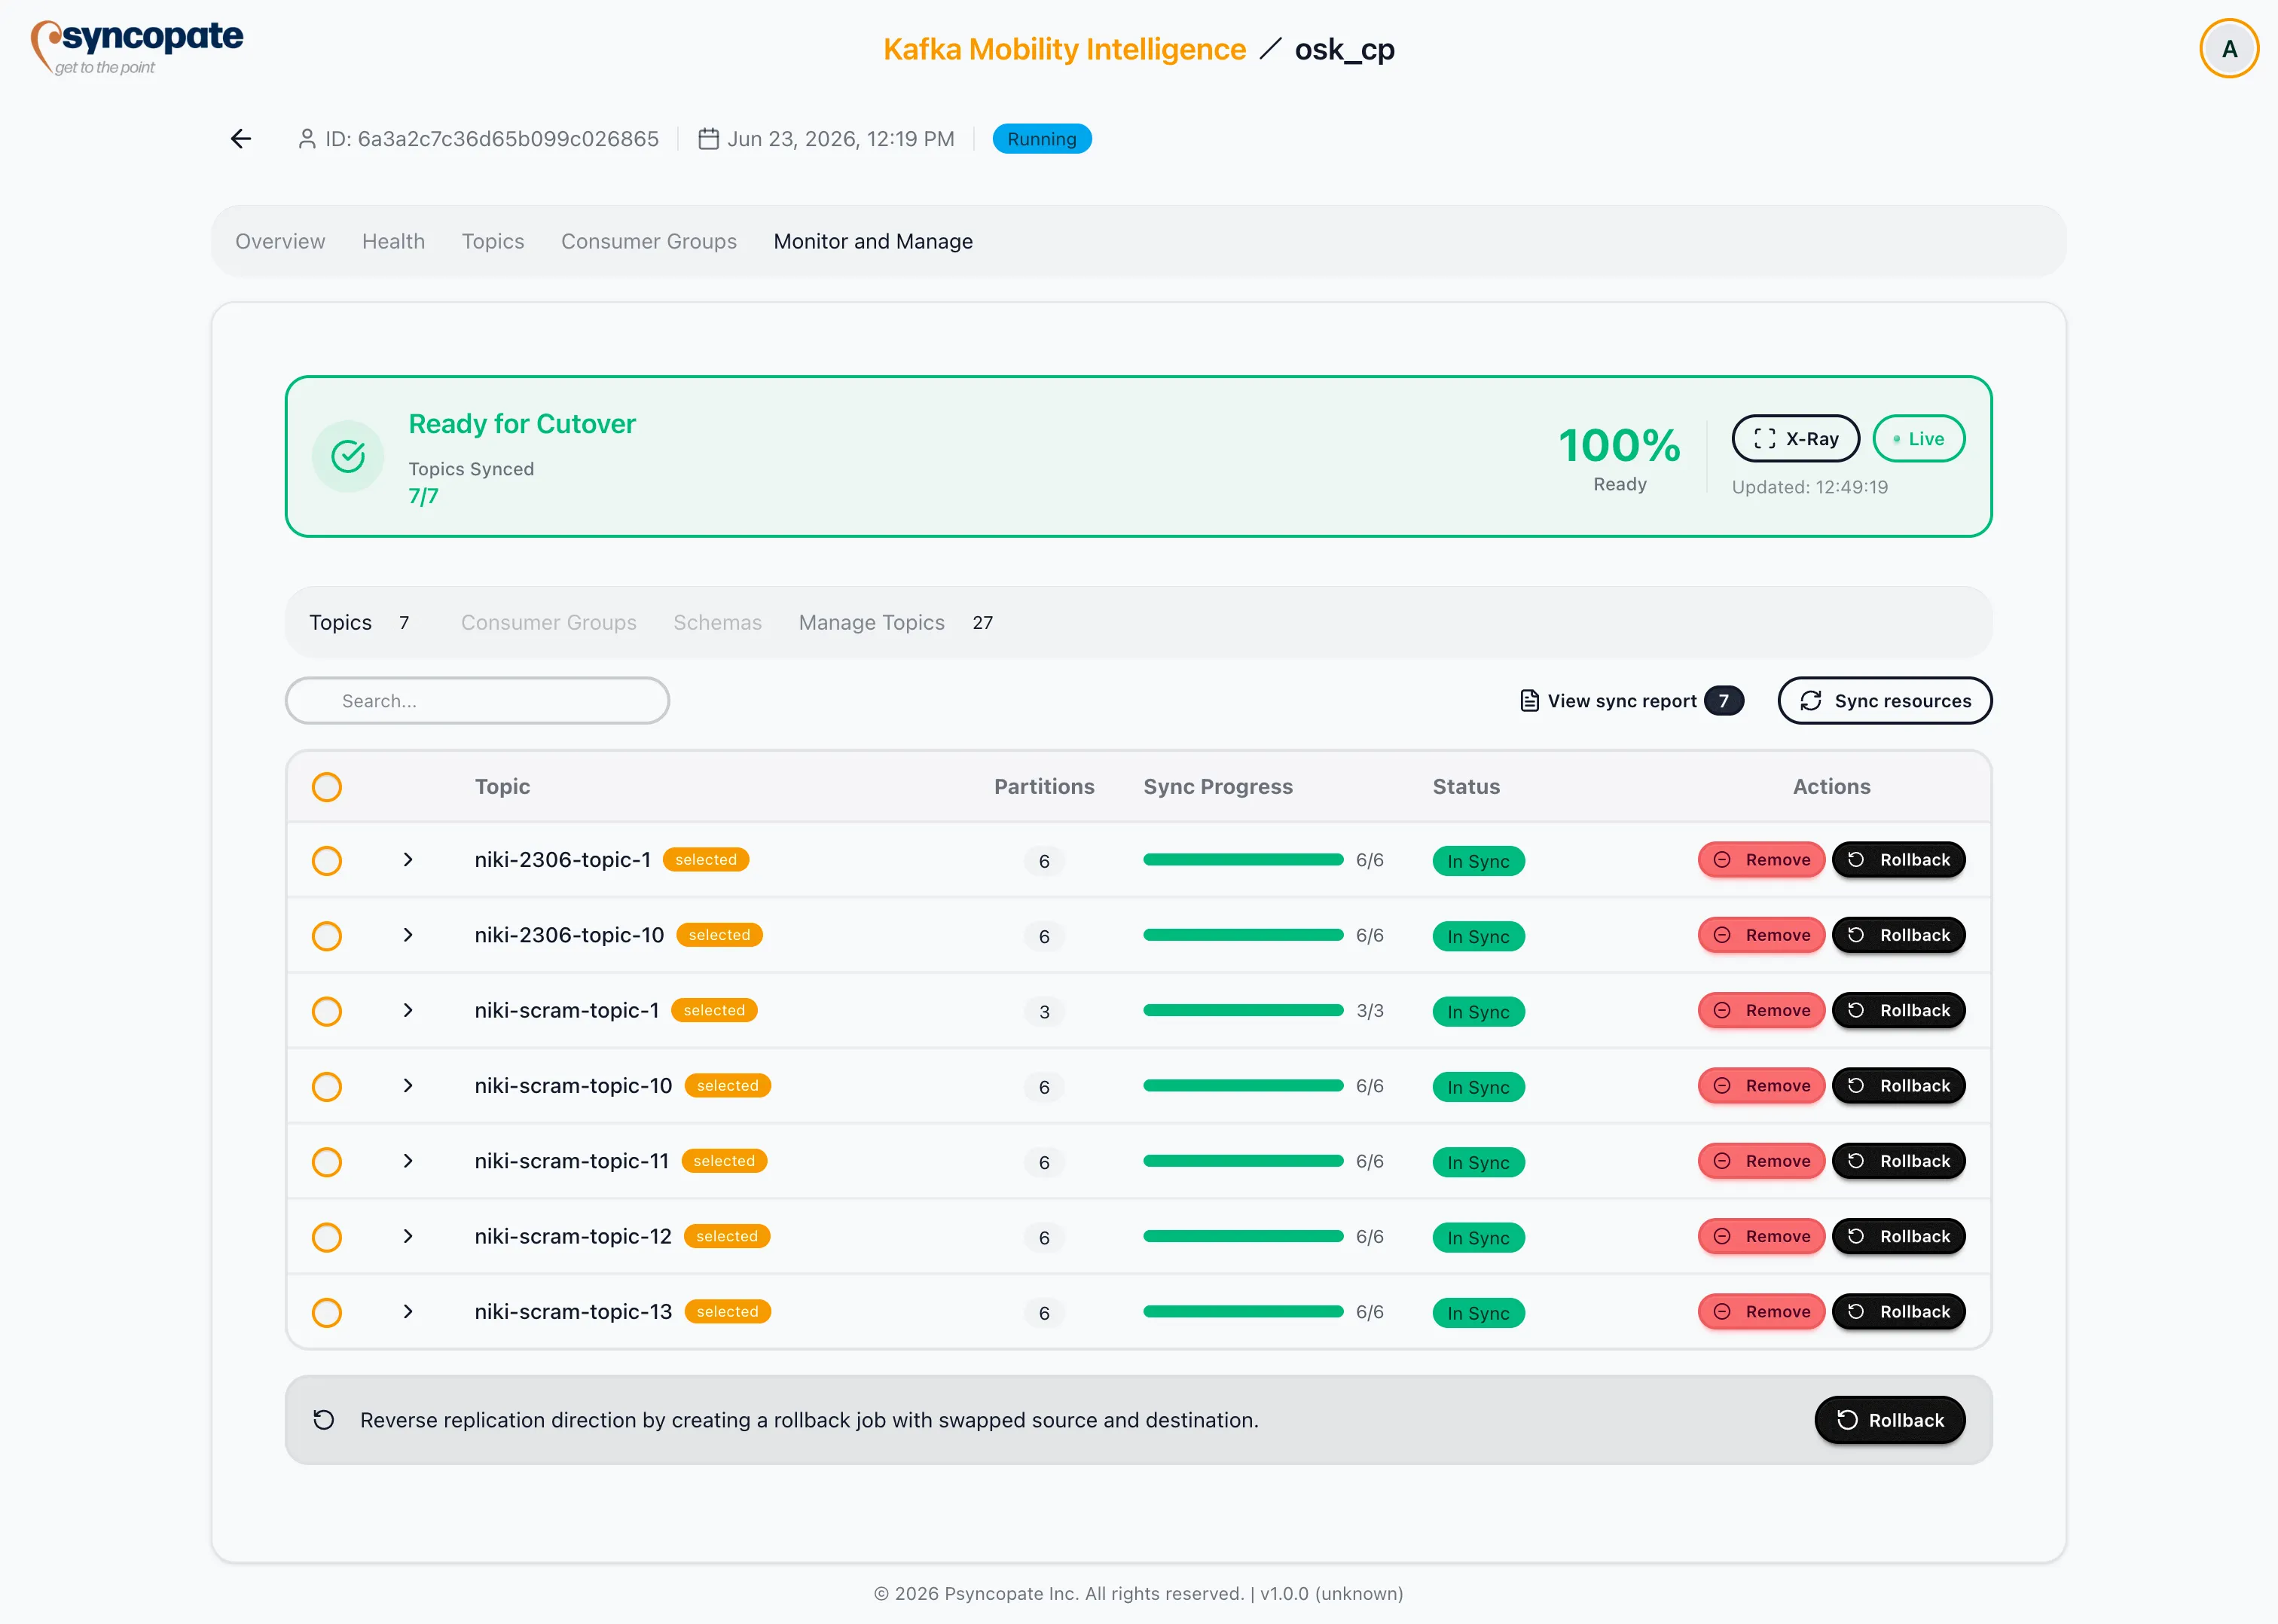Remove niki-scram-topic-10
This screenshot has height=1624, width=2278.
click(x=1761, y=1086)
